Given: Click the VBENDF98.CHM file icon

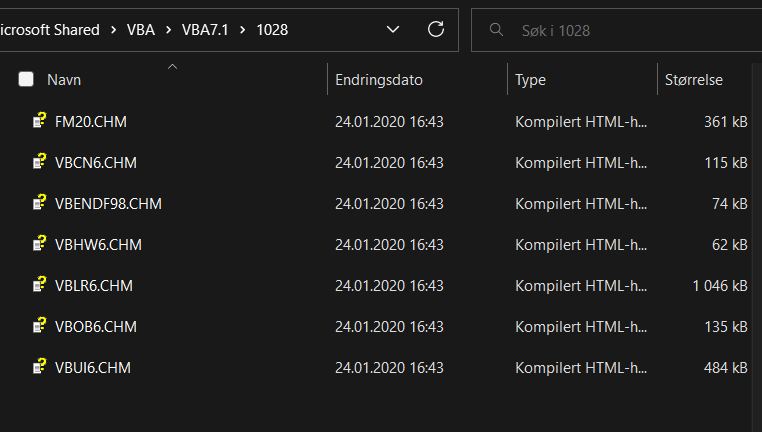Looking at the screenshot, I should 39,203.
